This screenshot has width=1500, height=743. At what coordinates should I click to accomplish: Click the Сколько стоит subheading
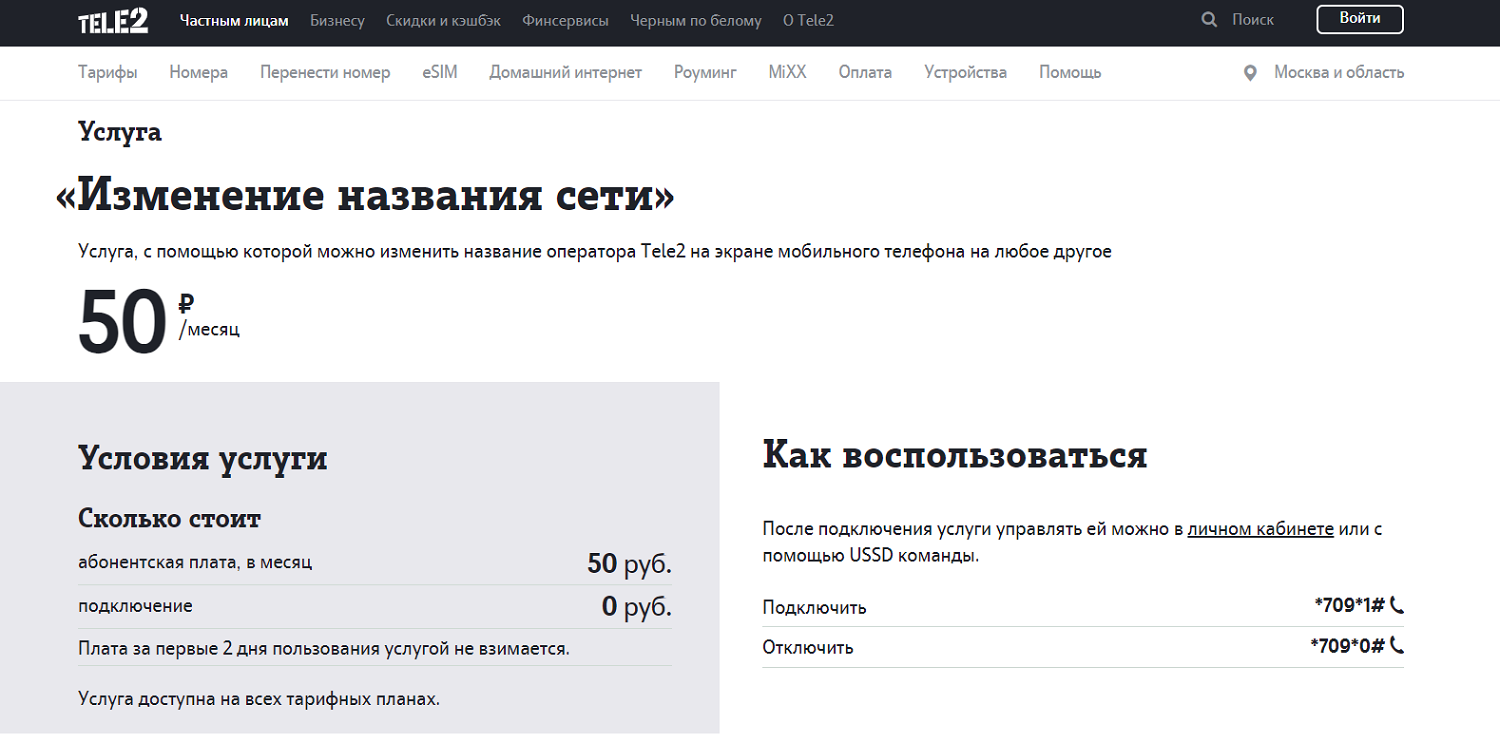coord(169,519)
